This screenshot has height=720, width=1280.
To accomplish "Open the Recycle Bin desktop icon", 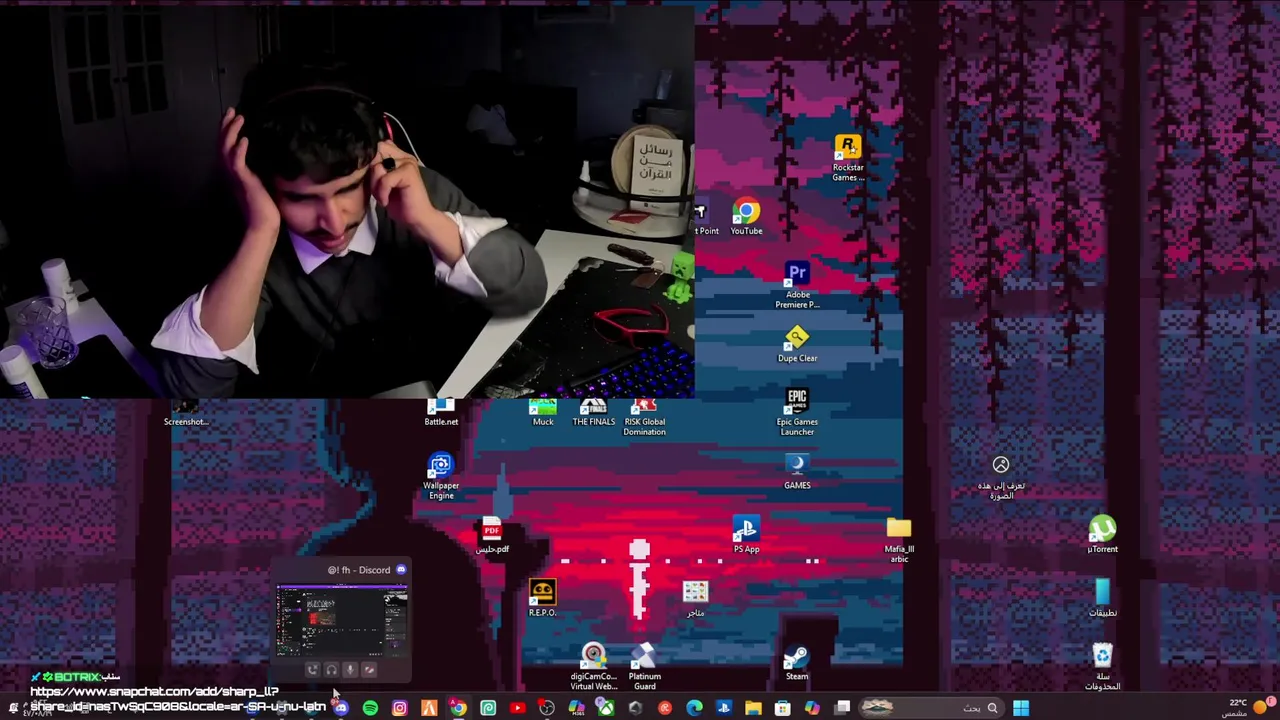I will point(1102,667).
